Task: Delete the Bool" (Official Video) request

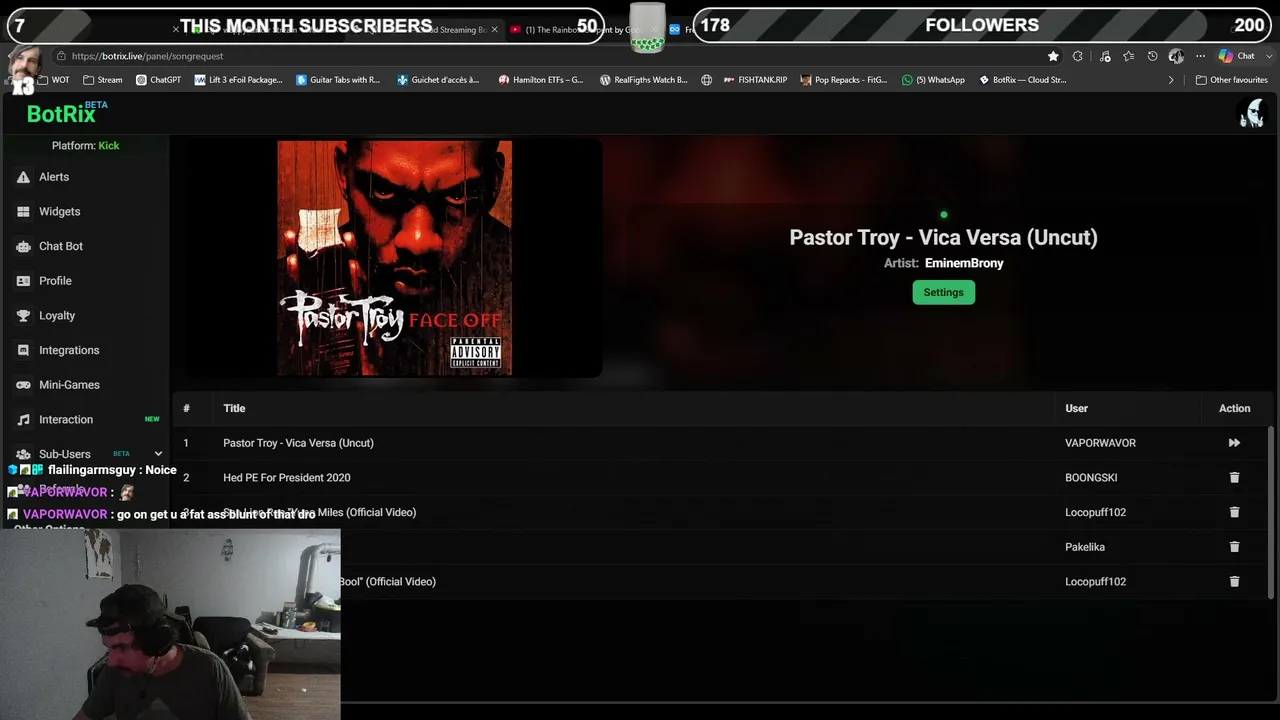Action: point(1234,582)
